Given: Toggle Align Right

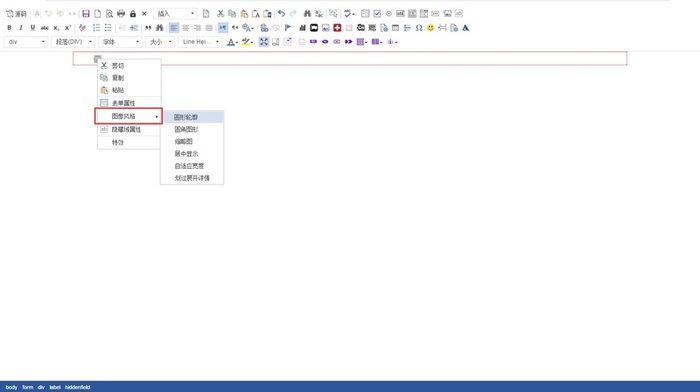Looking at the screenshot, I should pos(197,28).
